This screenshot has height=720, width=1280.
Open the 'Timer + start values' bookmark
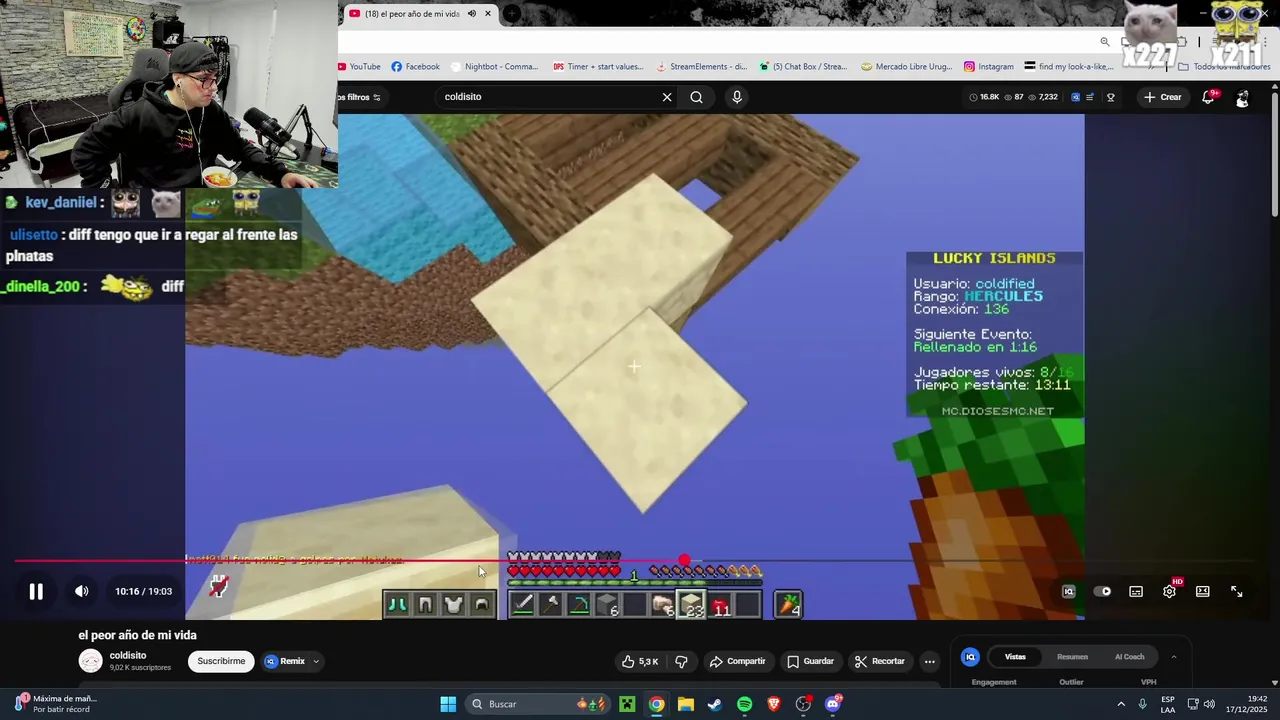(598, 67)
